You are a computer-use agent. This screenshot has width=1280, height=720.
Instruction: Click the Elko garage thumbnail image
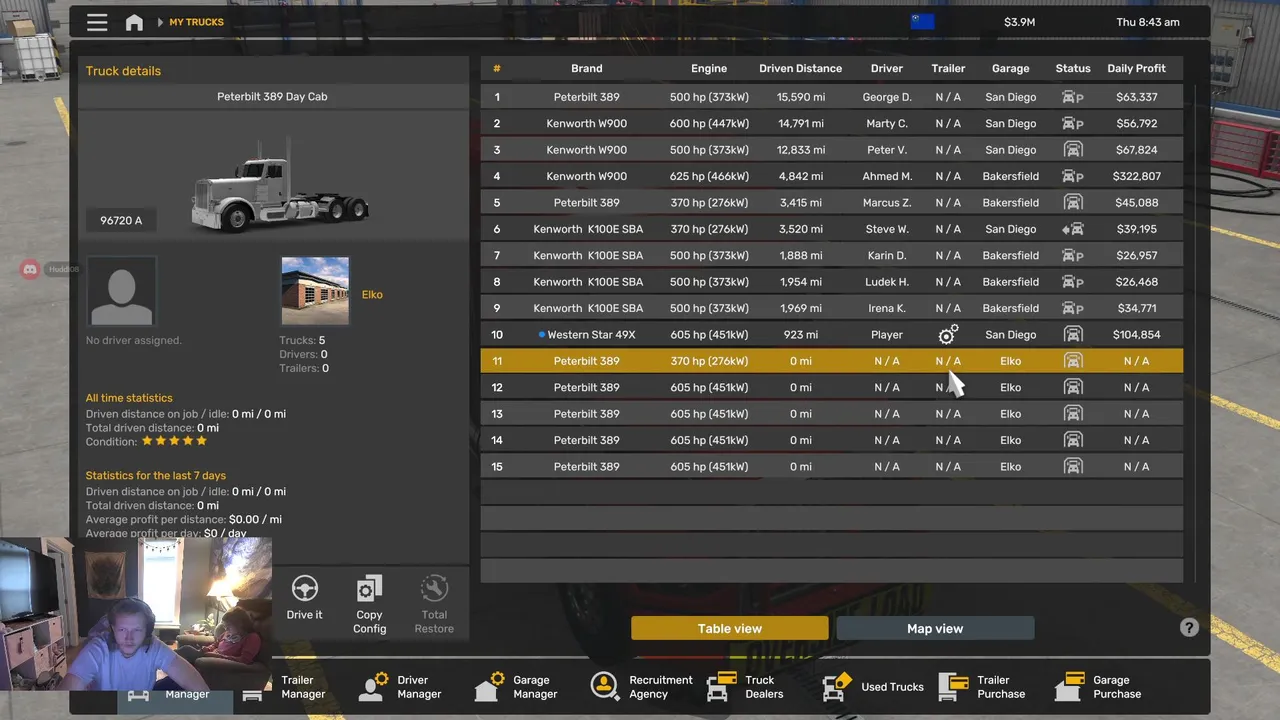pyautogui.click(x=315, y=291)
